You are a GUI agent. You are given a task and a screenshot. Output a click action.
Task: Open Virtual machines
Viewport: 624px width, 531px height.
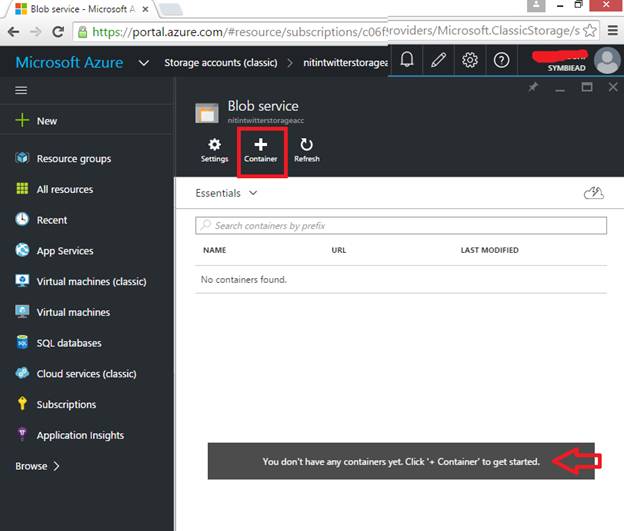coord(62,312)
